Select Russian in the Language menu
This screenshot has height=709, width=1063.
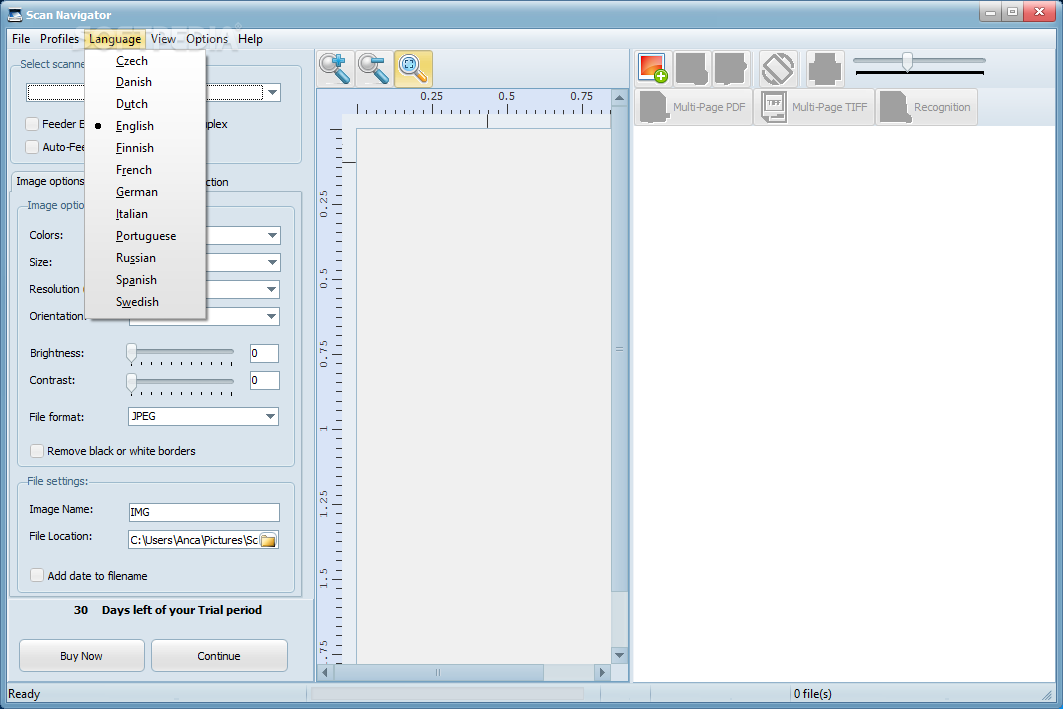coord(145,258)
